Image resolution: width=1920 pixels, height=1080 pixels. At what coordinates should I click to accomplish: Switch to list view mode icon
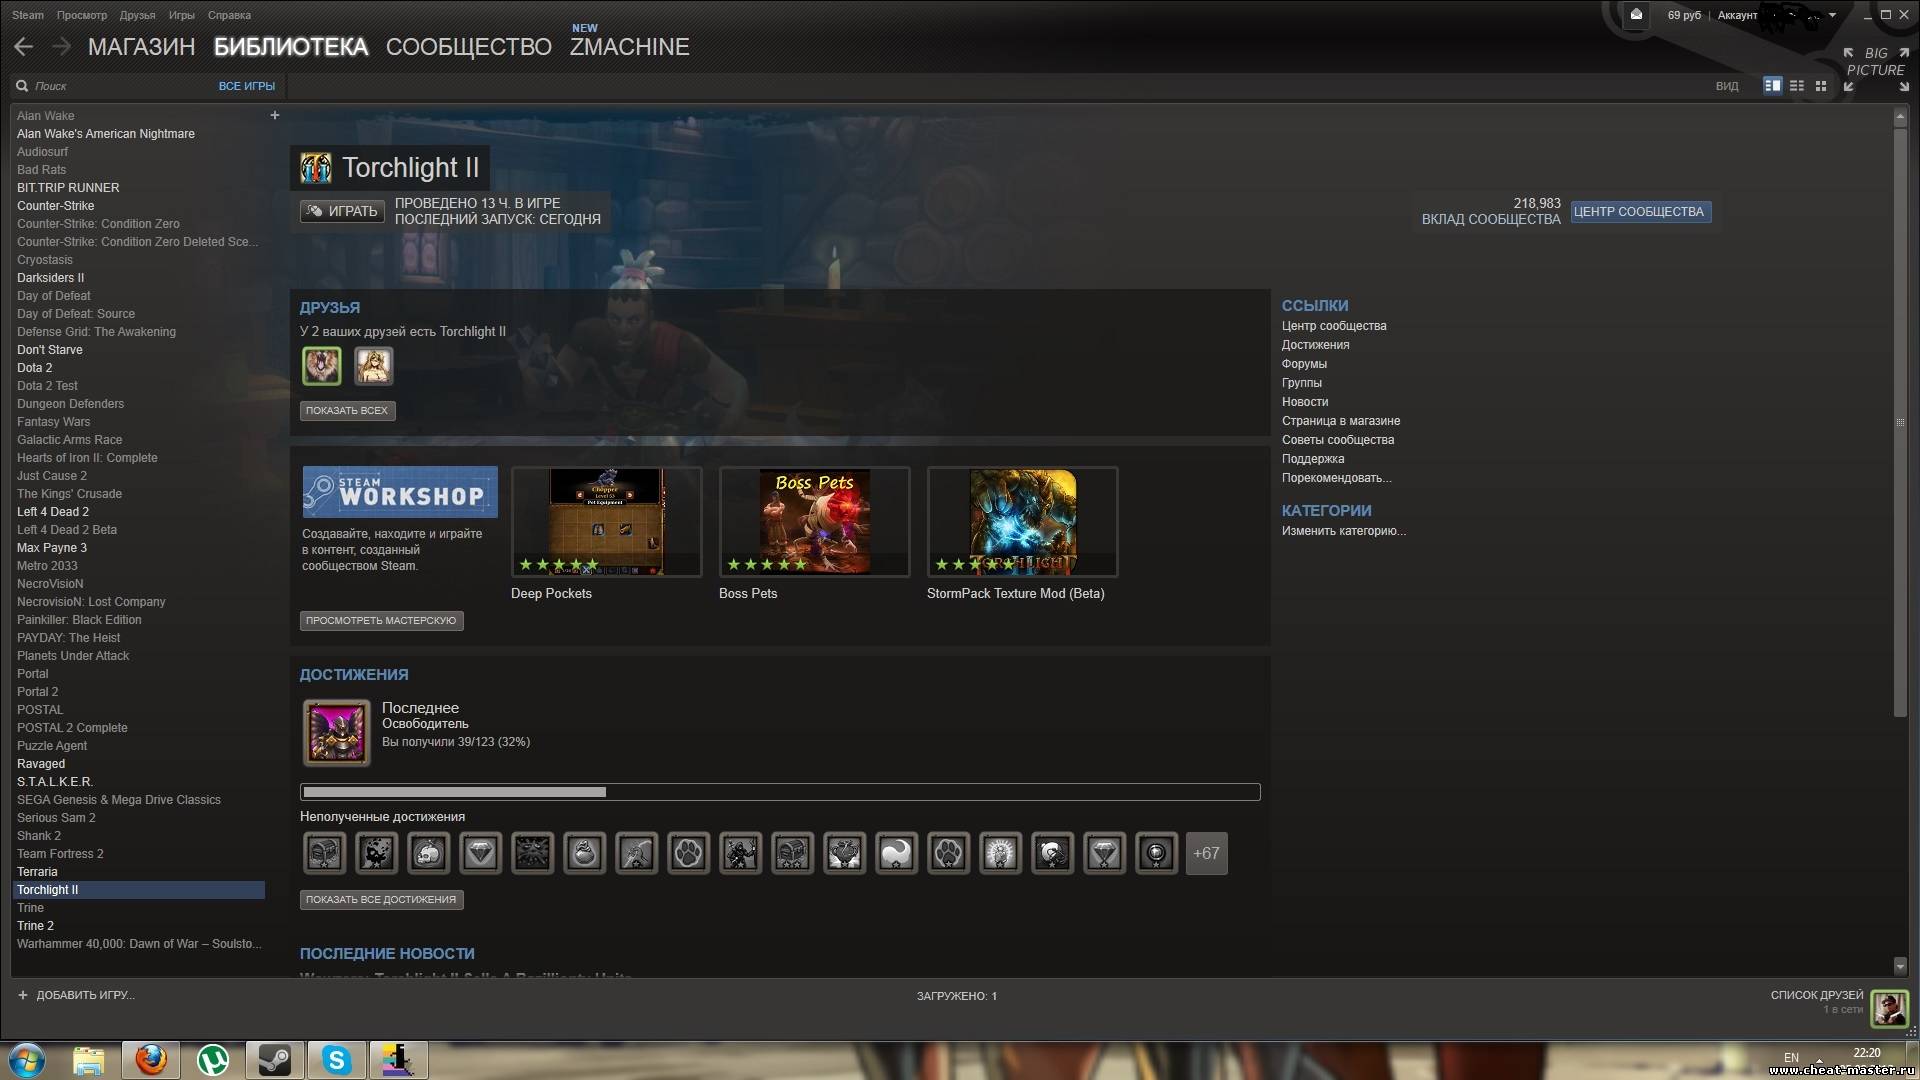[1797, 86]
